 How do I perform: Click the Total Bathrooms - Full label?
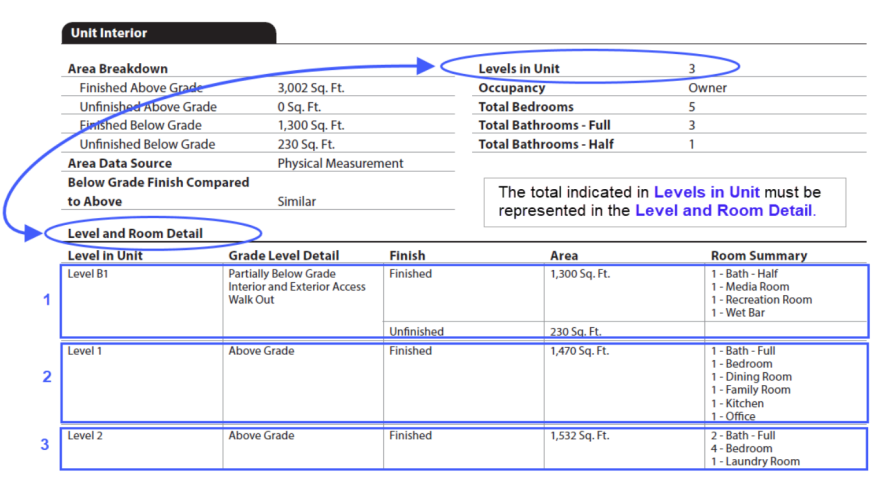[544, 125]
